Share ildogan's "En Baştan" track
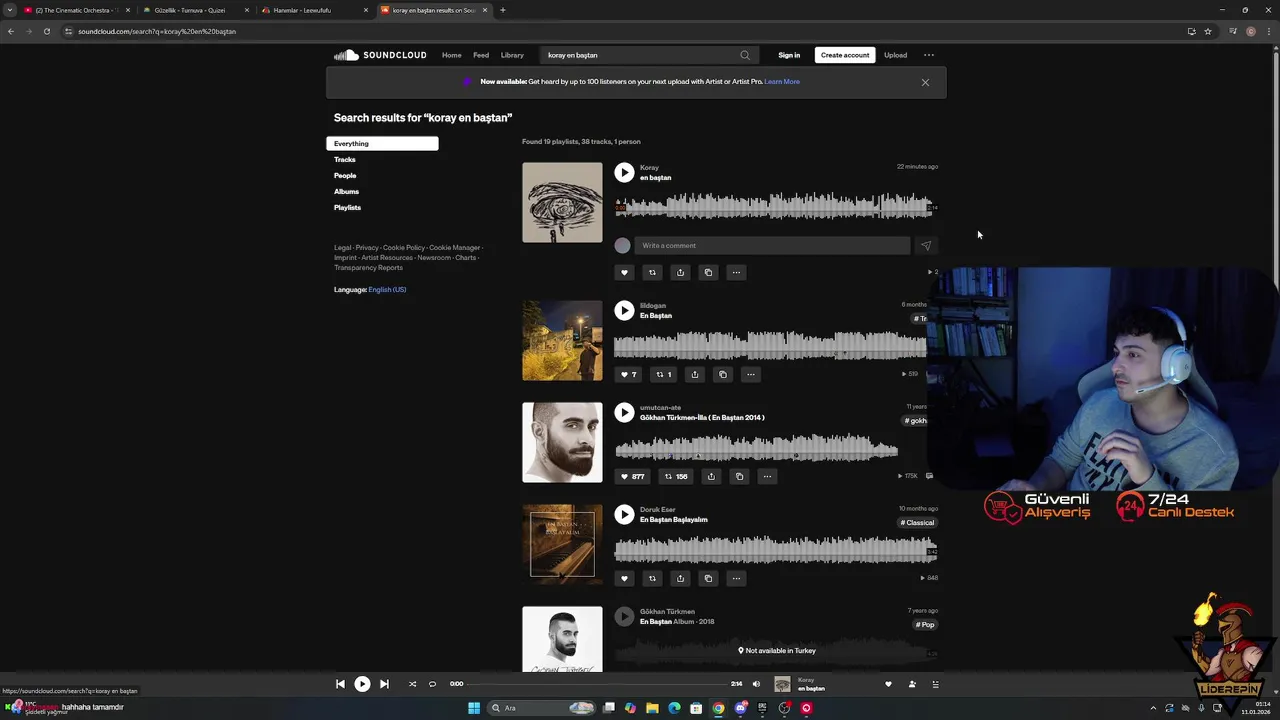 [695, 374]
